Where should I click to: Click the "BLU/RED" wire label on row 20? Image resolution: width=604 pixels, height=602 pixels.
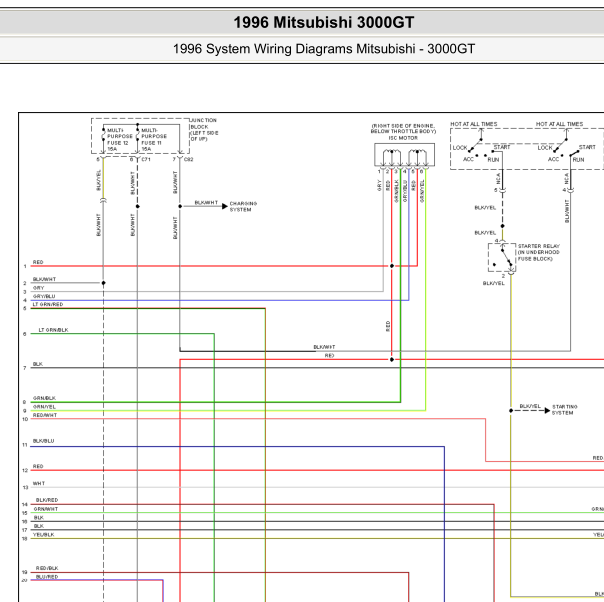47,577
